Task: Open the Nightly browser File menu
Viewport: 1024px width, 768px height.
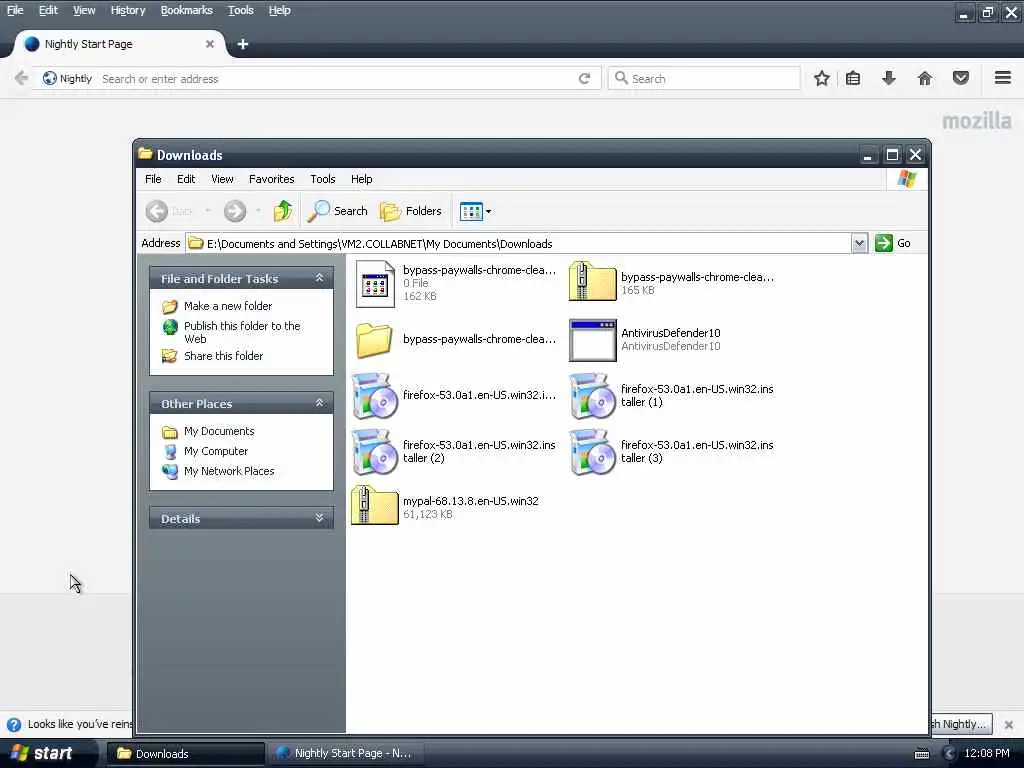Action: (x=15, y=10)
